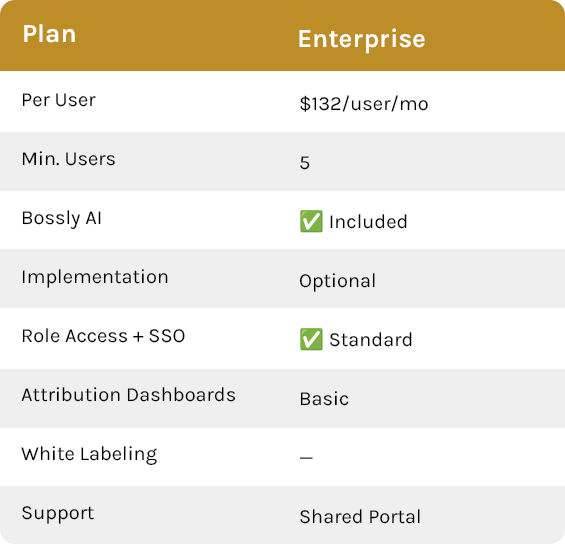The width and height of the screenshot is (565, 544).
Task: Click the Shared Portal support value
Action: 360,517
